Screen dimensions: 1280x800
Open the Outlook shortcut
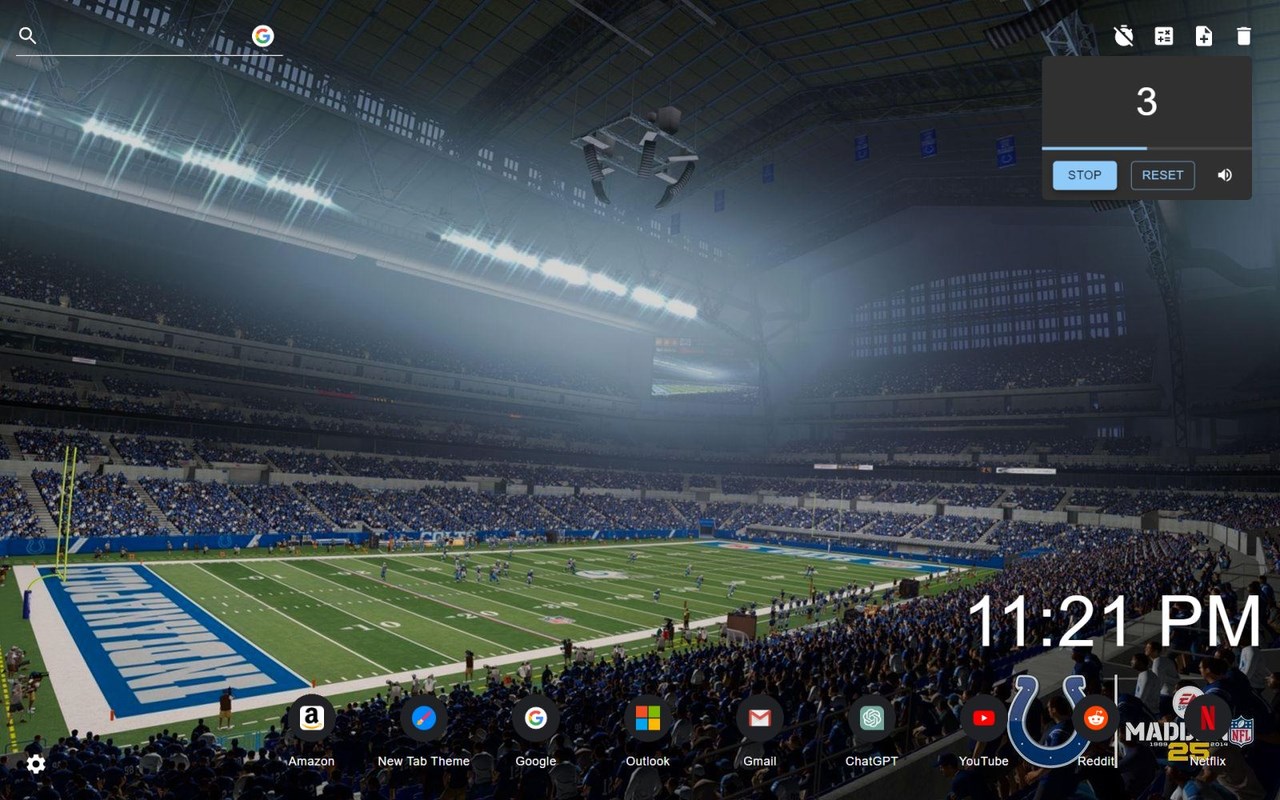pyautogui.click(x=648, y=731)
